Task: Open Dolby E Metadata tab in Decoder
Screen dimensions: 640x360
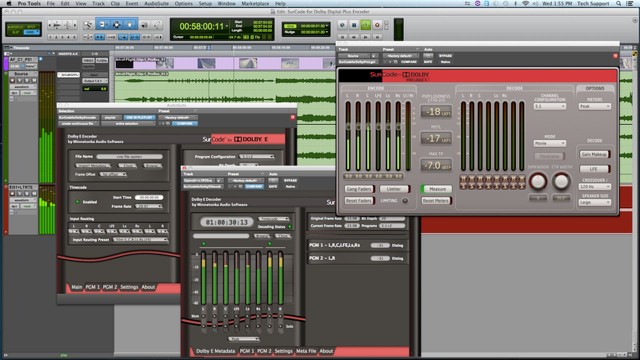Action: (x=216, y=351)
